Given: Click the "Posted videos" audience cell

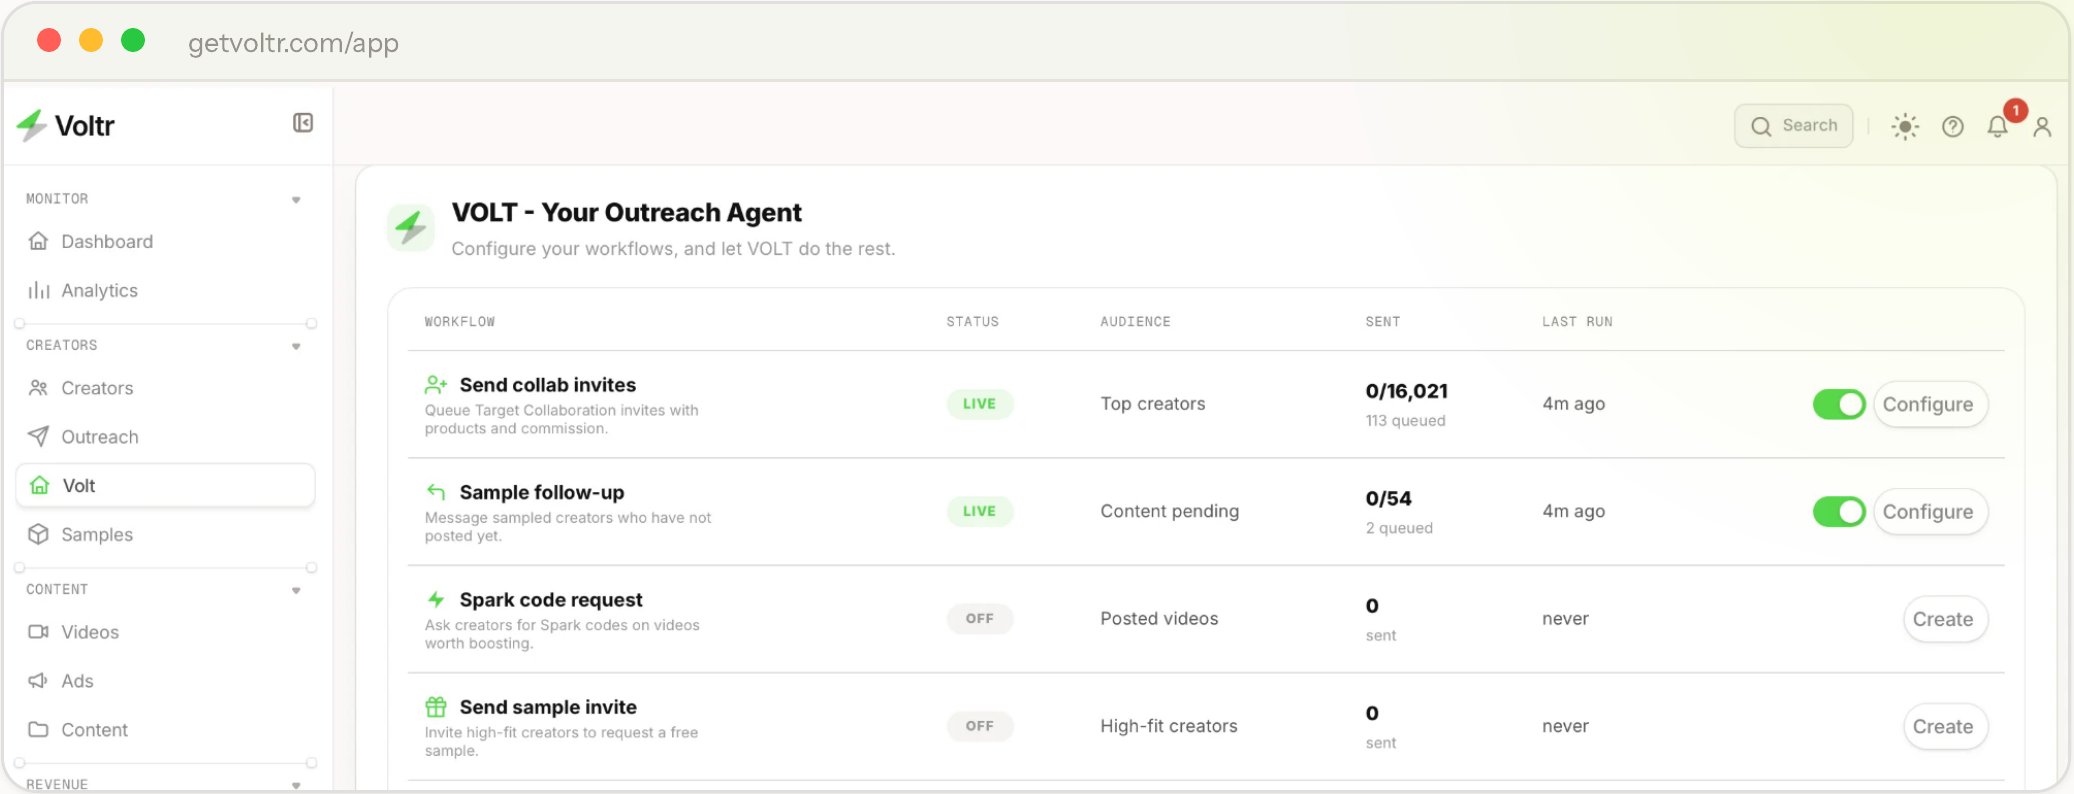Looking at the screenshot, I should pos(1160,619).
